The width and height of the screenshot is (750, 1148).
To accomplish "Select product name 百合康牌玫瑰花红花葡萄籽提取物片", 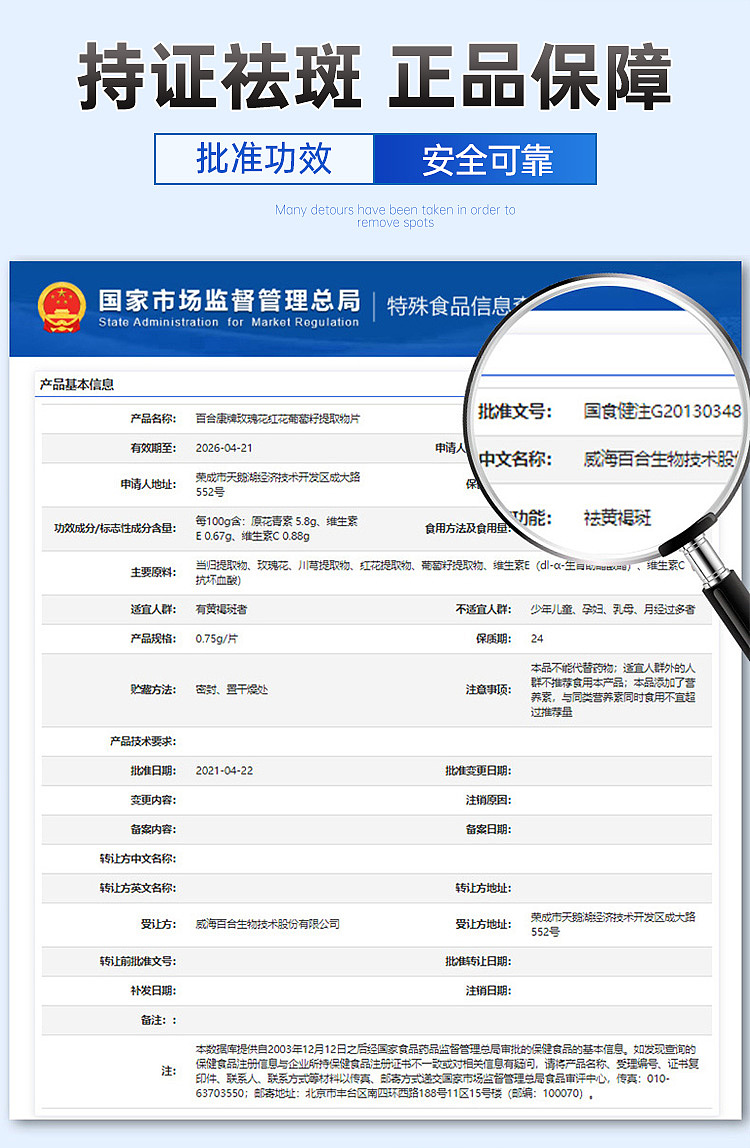I will pos(278,419).
